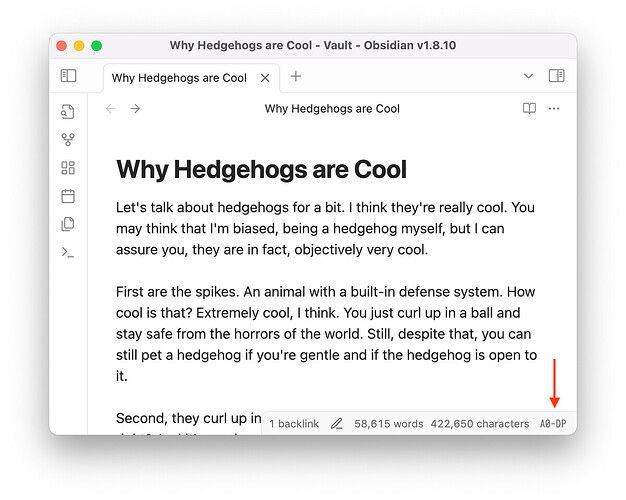Click the pencil editing mode status icon
626x500 pixels.
337,423
